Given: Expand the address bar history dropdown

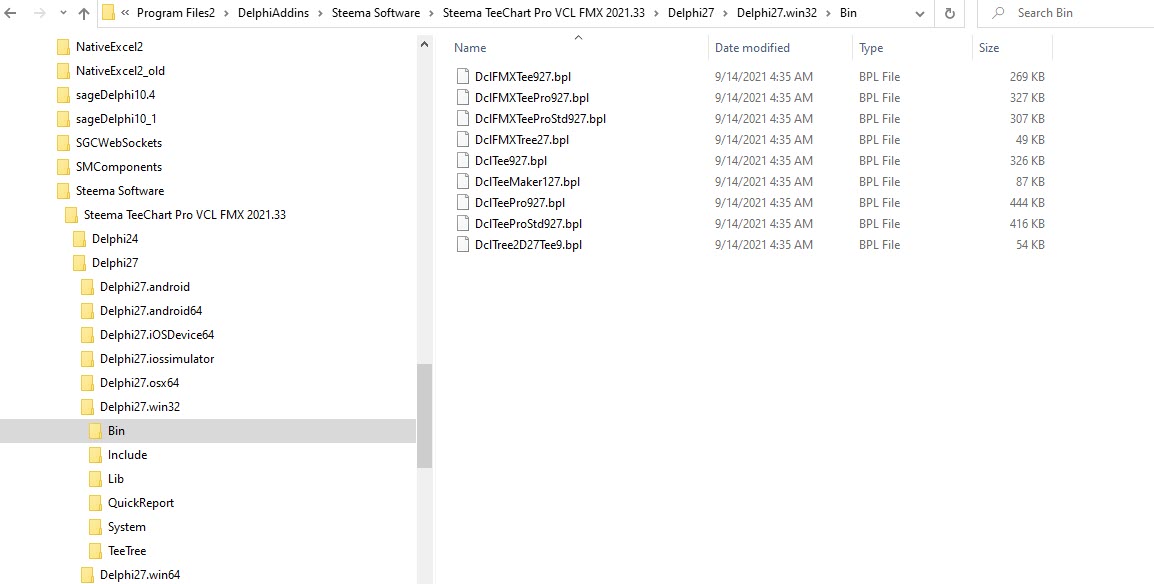Looking at the screenshot, I should click(920, 13).
